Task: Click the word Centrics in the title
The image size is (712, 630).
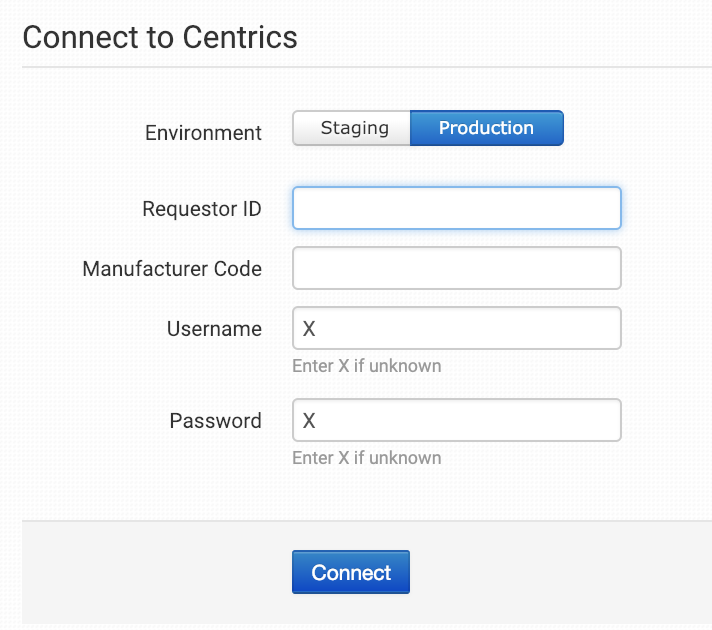Action: pos(240,37)
